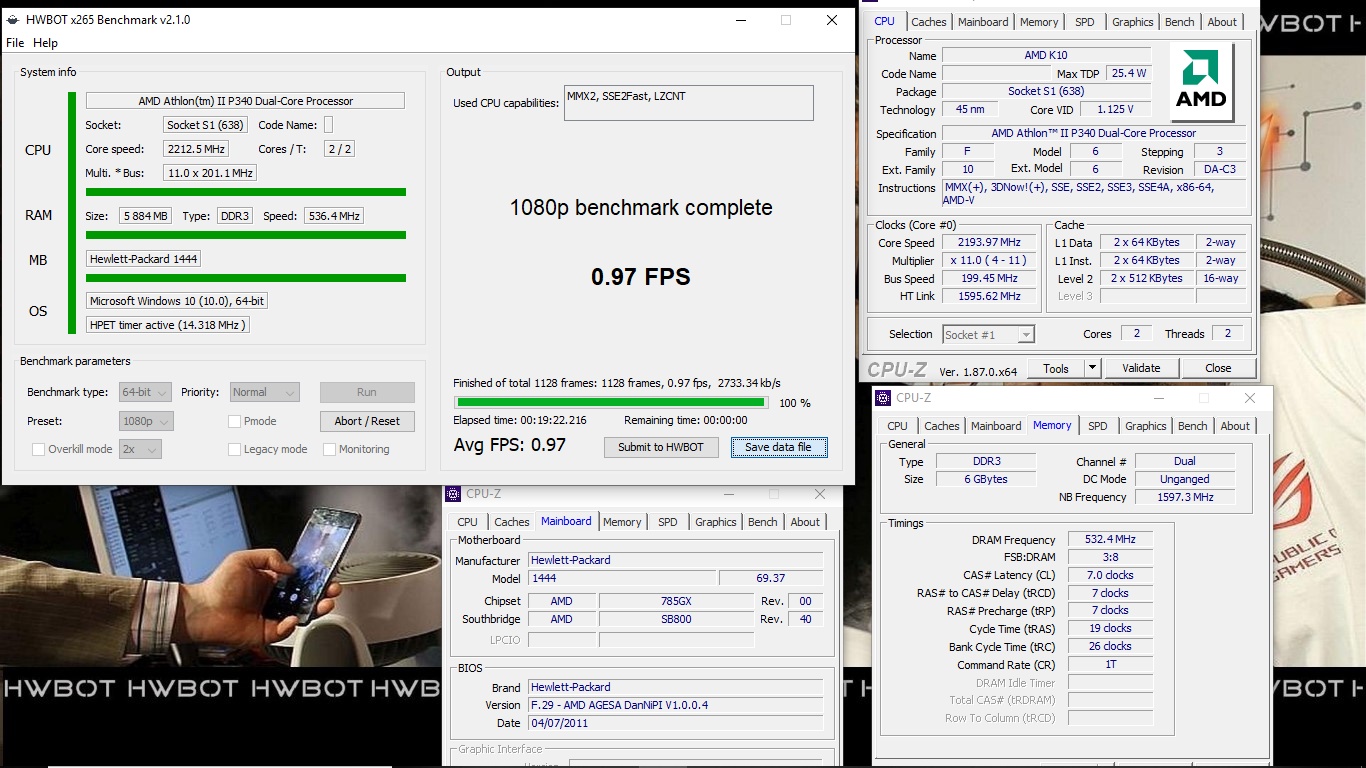The height and width of the screenshot is (768, 1366).
Task: Expand the Priority Normal dropdown
Action: coord(265,392)
